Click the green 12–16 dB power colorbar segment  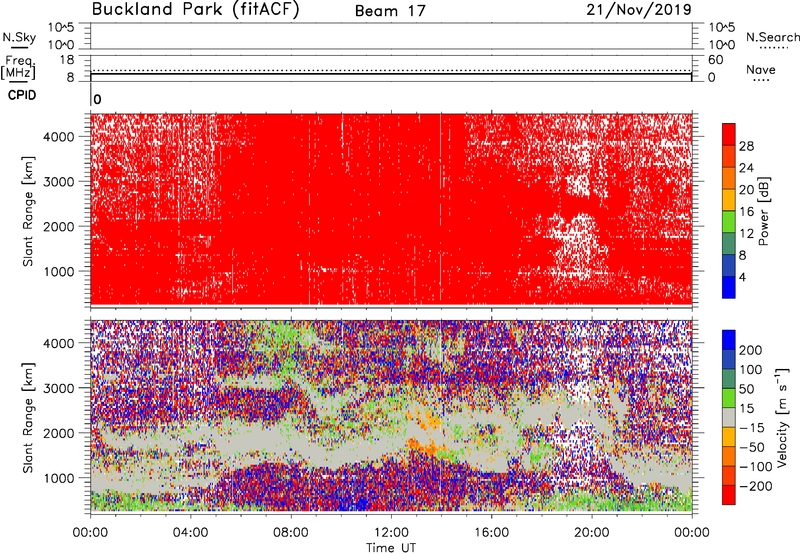[729, 221]
